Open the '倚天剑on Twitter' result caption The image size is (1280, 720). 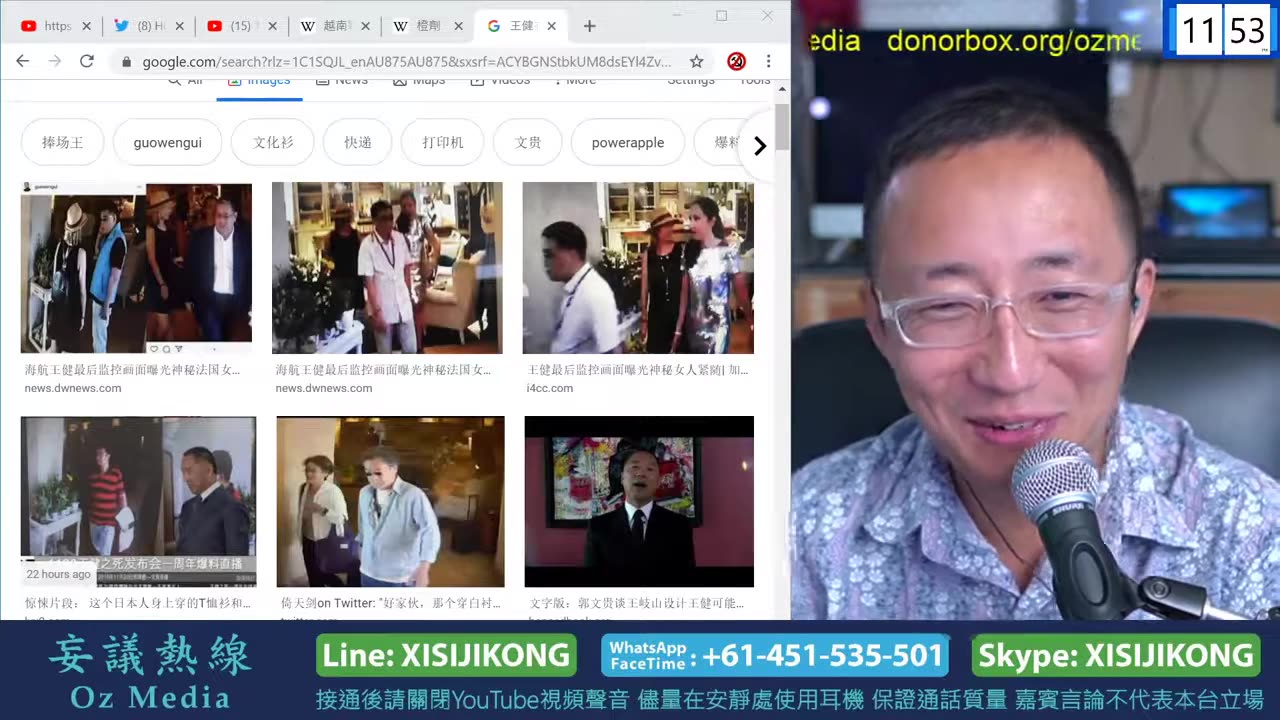(391, 603)
